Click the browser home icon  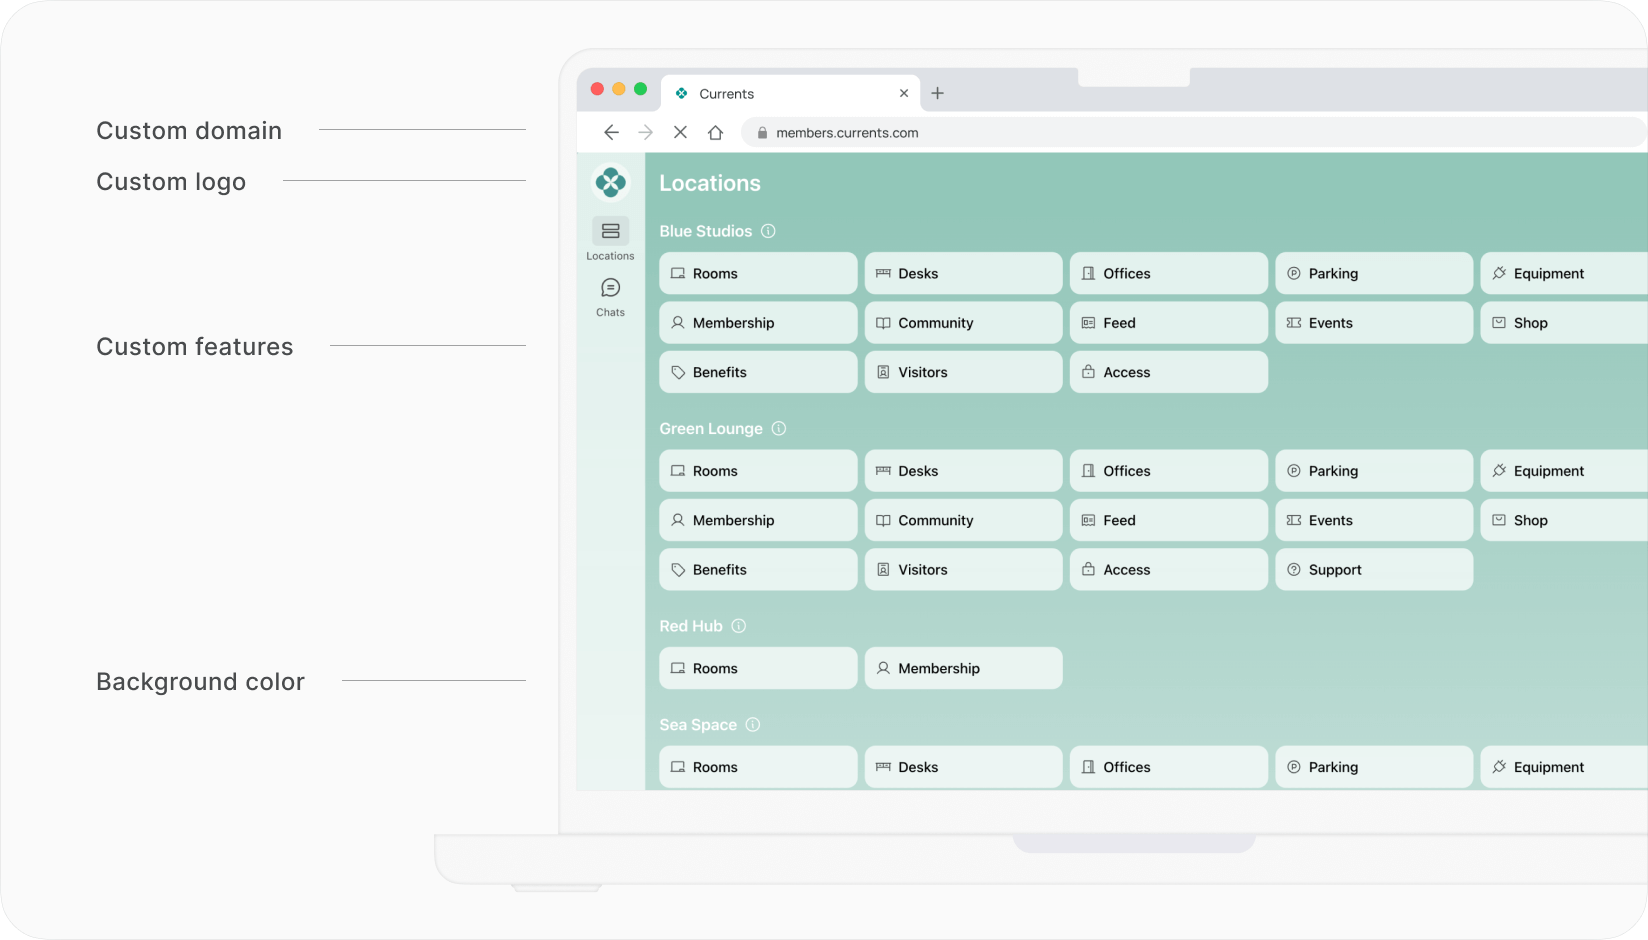click(x=715, y=132)
